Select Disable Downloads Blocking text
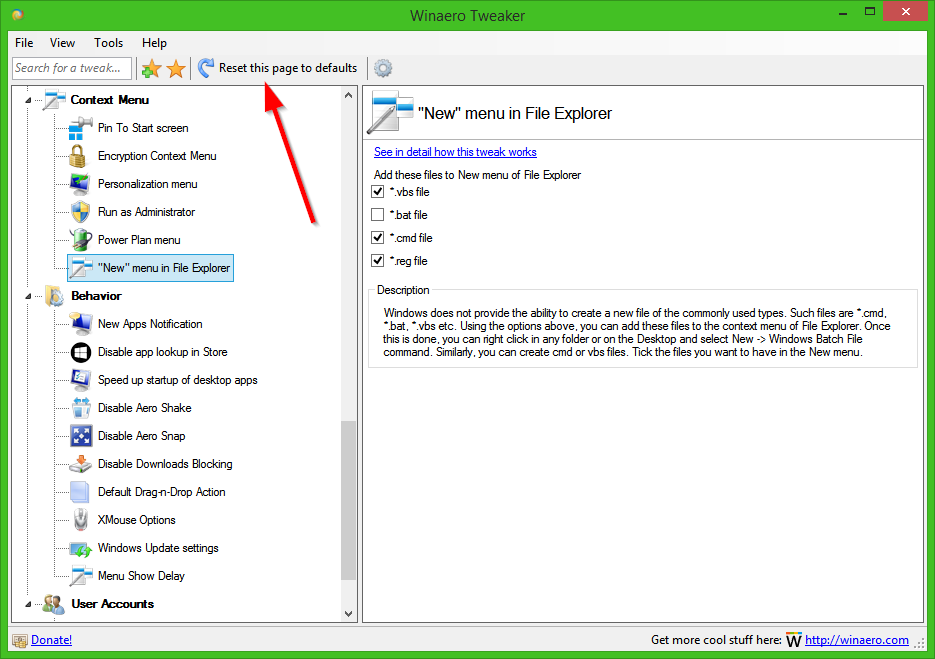The image size is (935, 659). (165, 465)
